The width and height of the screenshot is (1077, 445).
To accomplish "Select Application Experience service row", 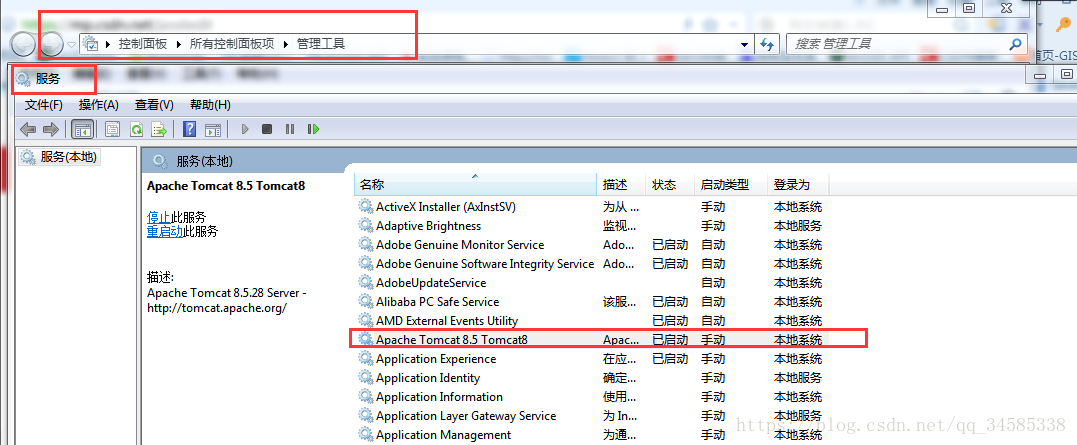I will pos(592,359).
